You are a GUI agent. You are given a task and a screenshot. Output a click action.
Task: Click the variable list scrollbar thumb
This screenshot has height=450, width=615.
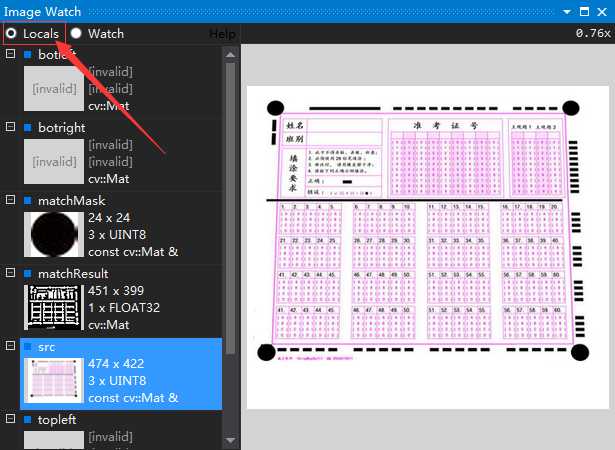point(231,208)
